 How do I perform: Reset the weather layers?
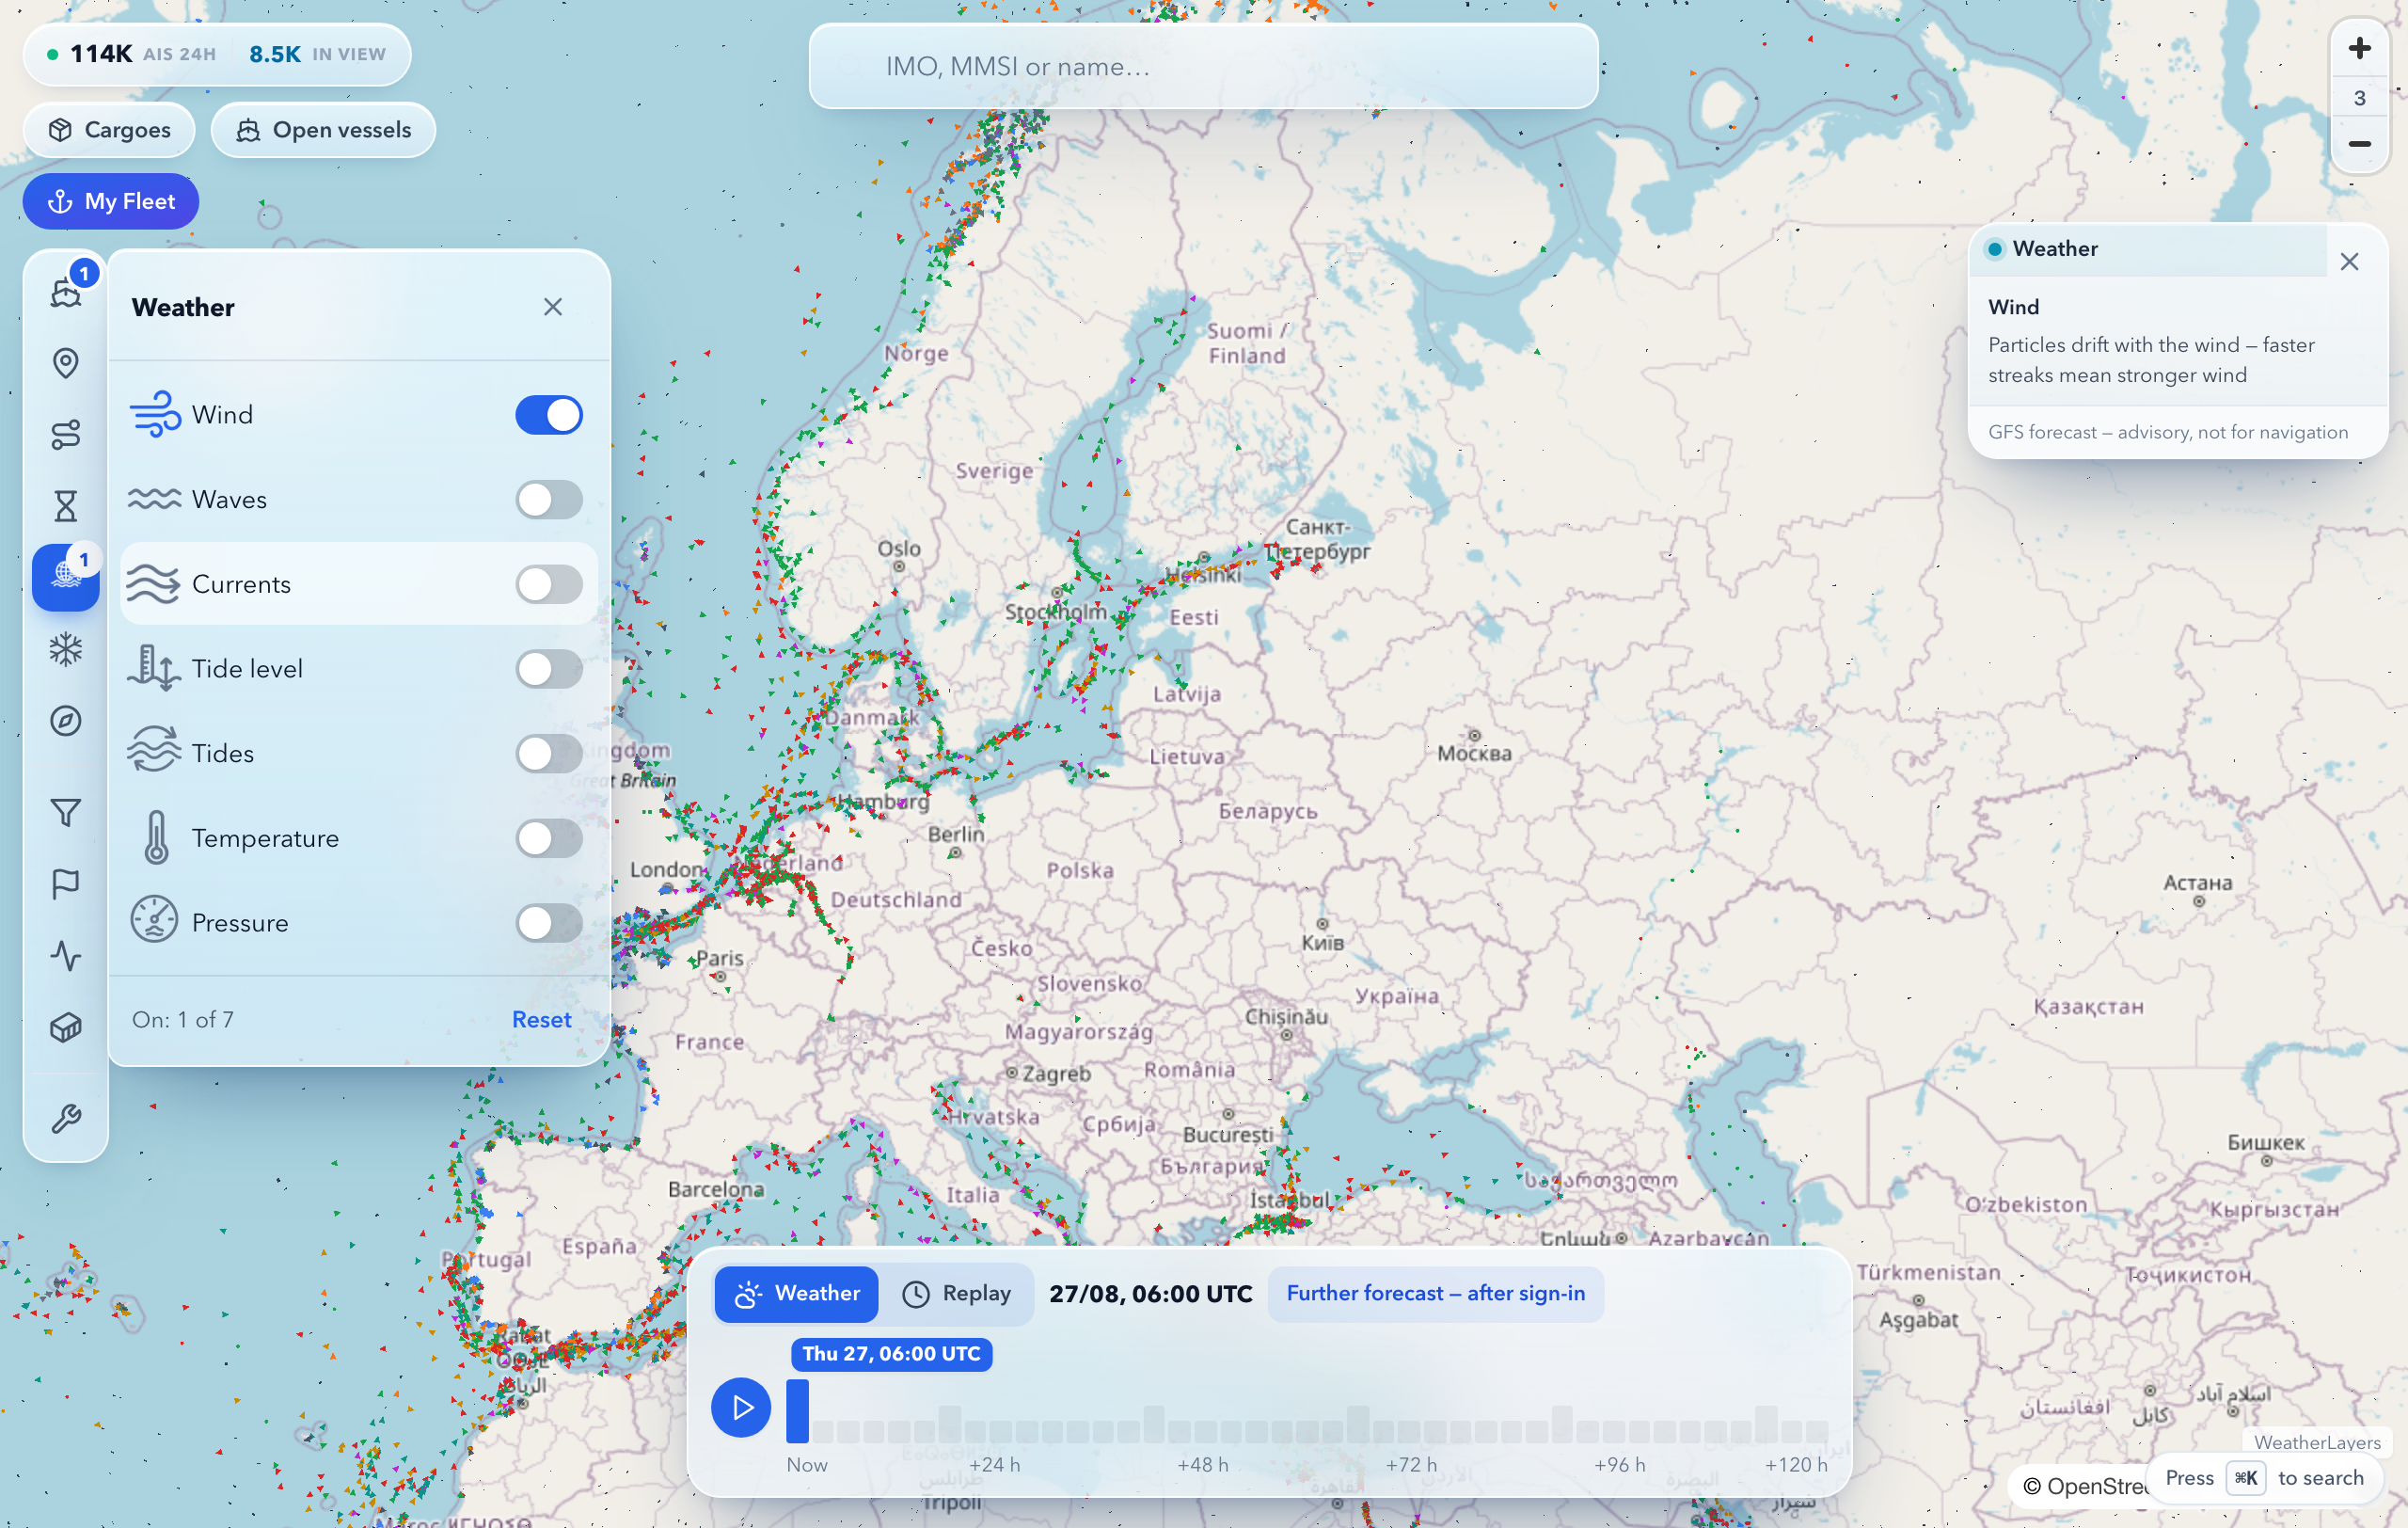point(542,1019)
